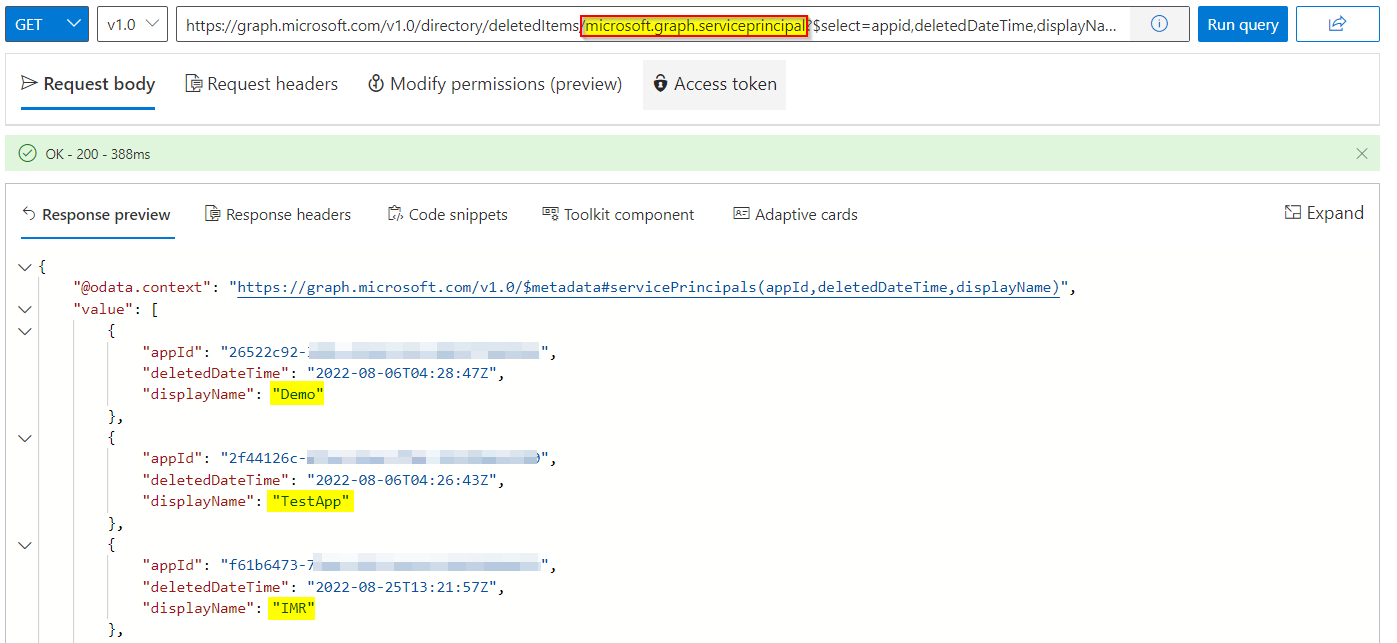Click deletedDateTime value 2022-08-25T13:21:57Z
Viewport: 1397px width, 643px height.
click(404, 587)
